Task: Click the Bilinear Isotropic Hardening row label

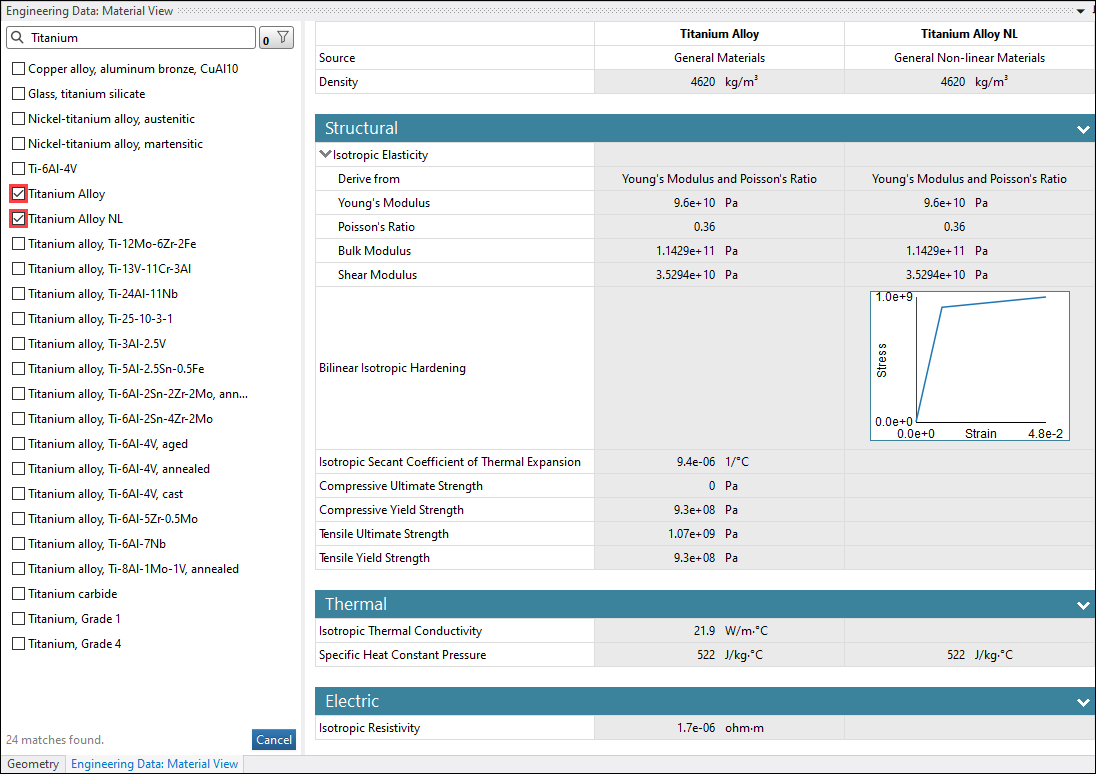Action: 392,368
